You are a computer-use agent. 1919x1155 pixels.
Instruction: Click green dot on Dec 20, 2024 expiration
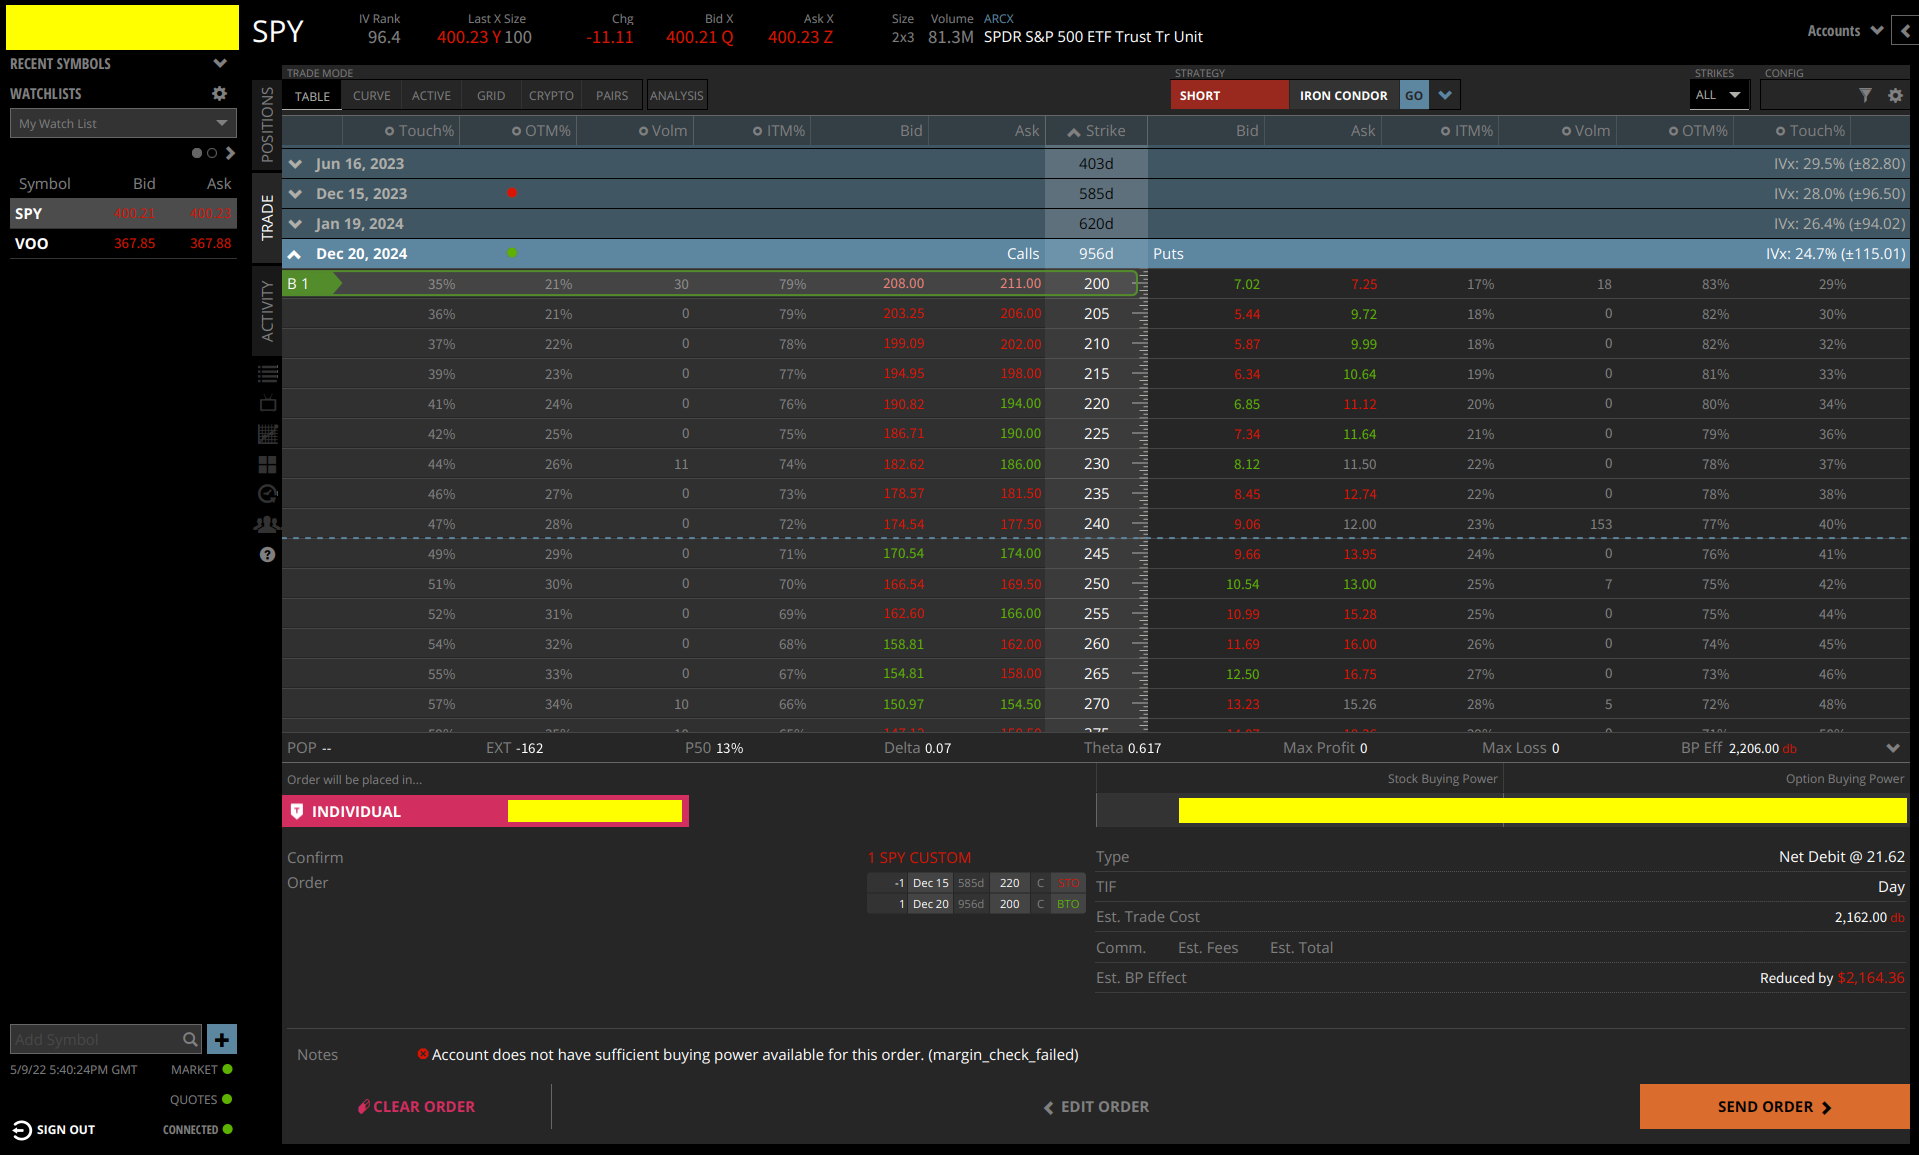pos(512,253)
